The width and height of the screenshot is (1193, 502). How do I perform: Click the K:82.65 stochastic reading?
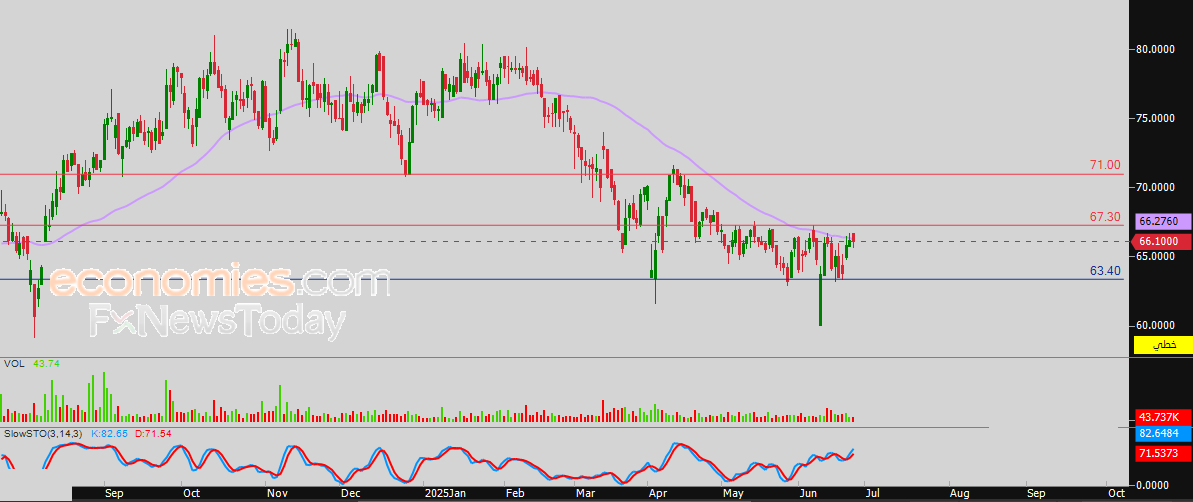[x=110, y=434]
